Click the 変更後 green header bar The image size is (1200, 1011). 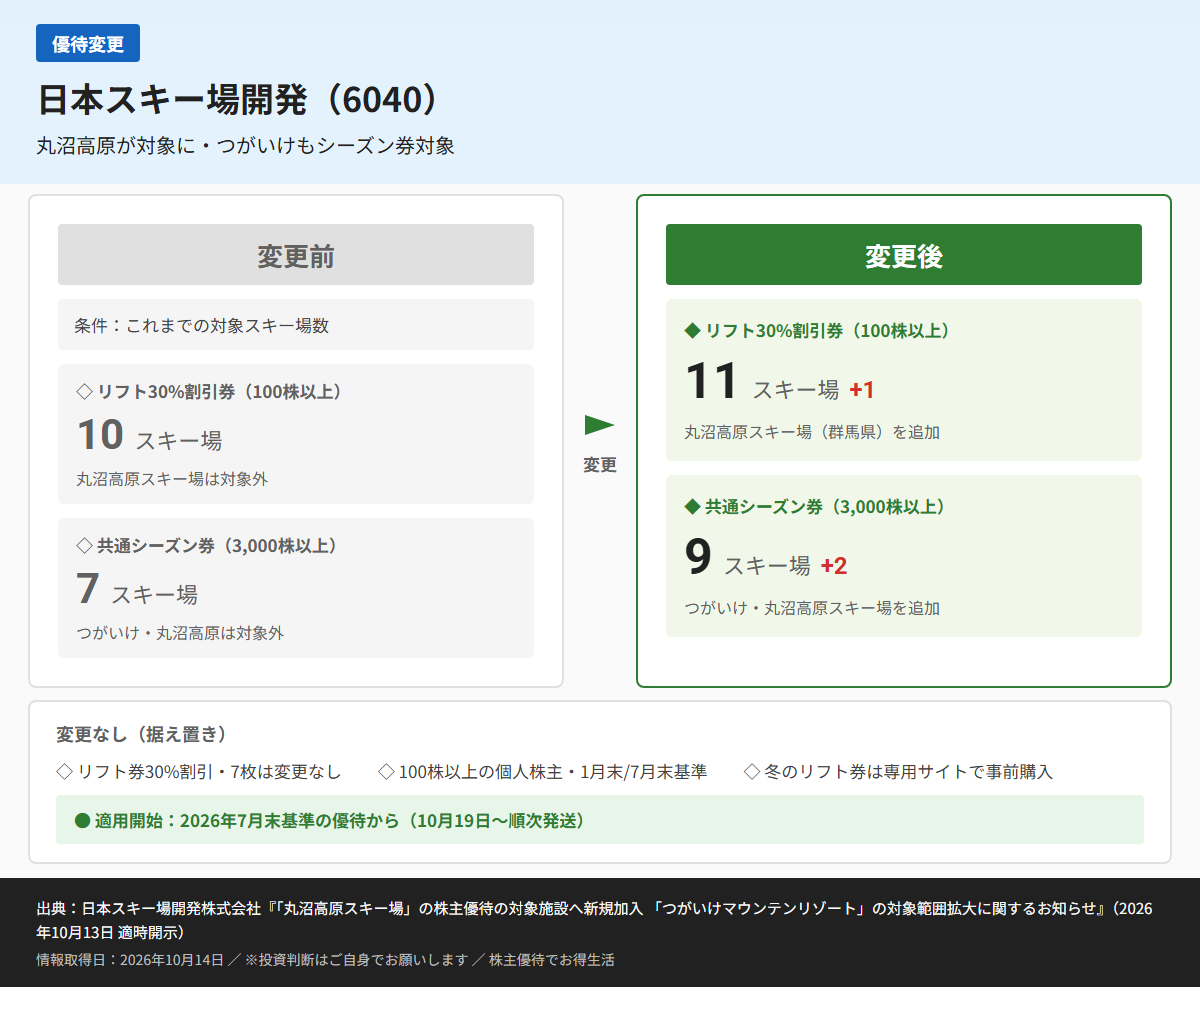pos(904,255)
